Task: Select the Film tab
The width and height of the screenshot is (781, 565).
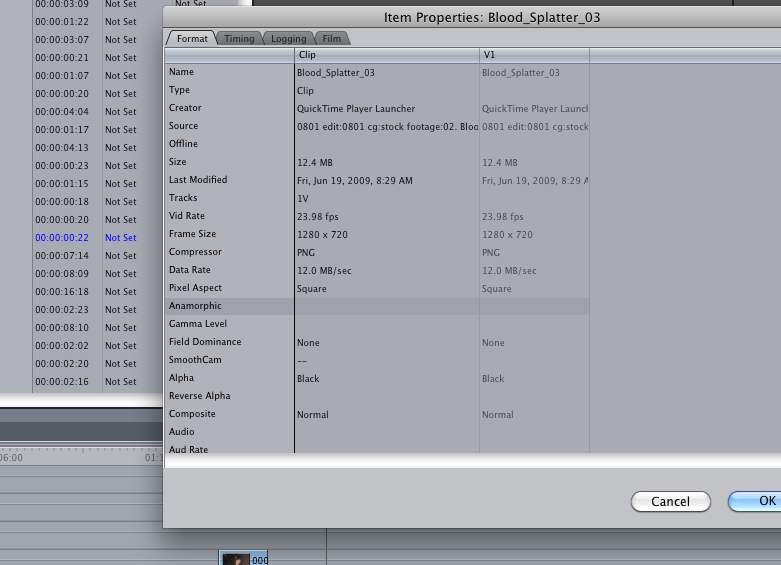Action: tap(332, 39)
